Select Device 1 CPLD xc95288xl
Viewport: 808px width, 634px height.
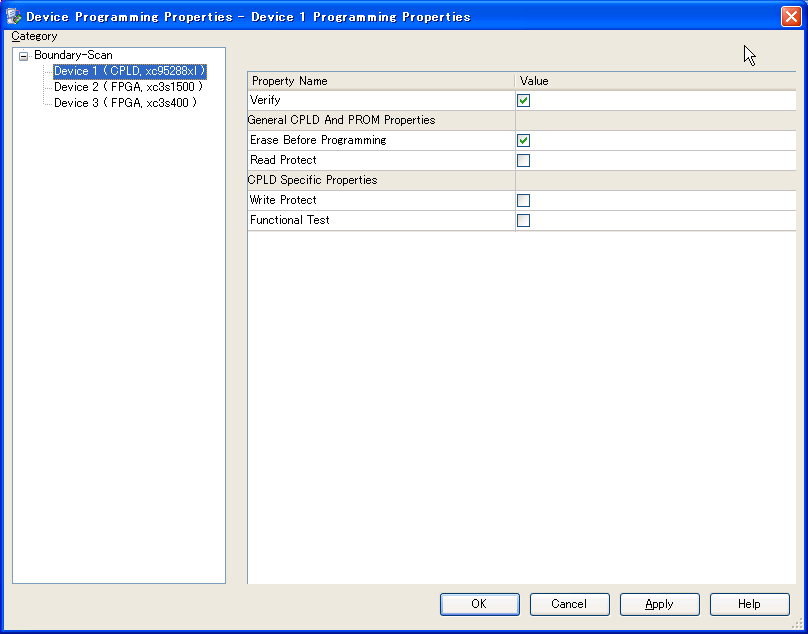coord(129,71)
